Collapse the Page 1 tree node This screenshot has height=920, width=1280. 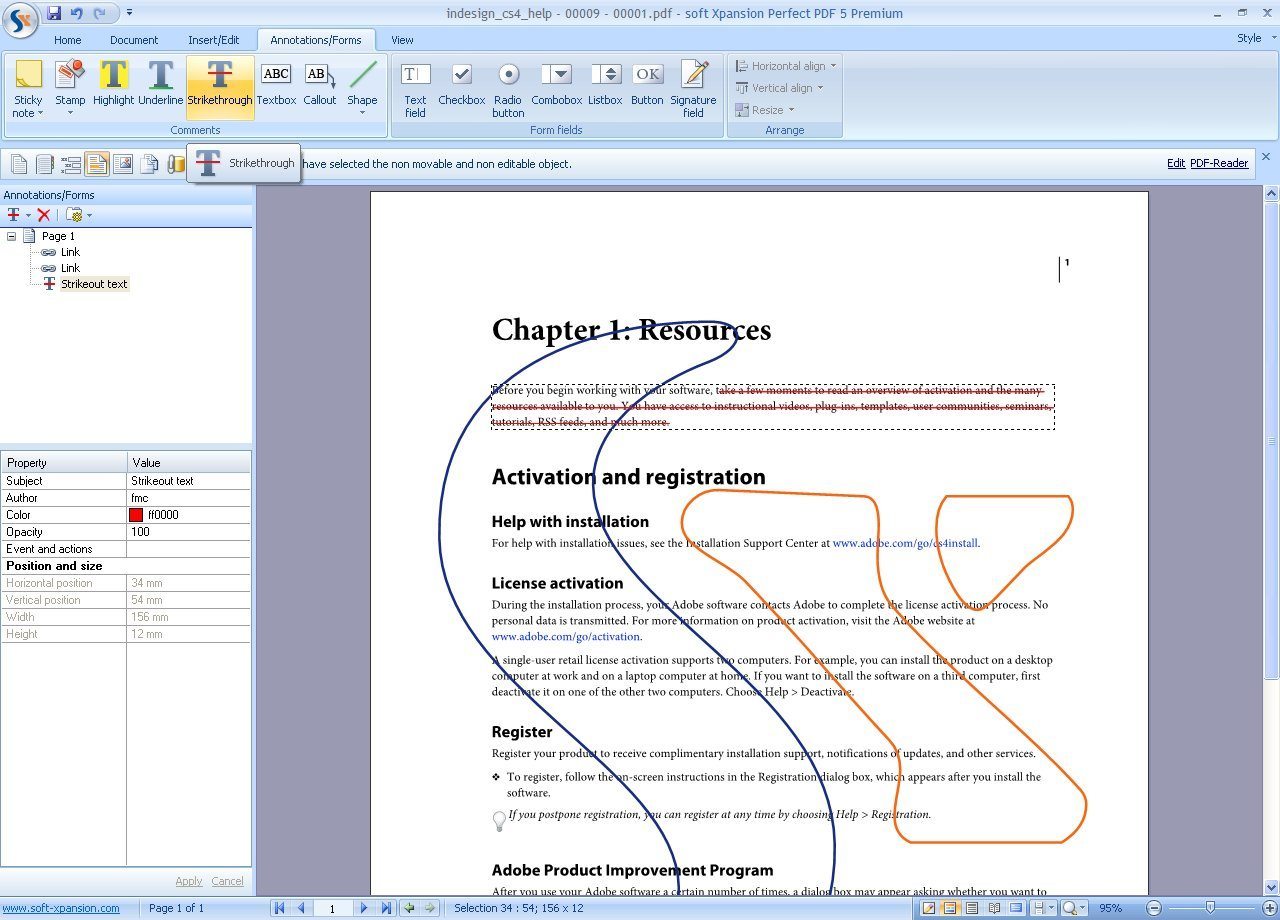click(x=9, y=236)
